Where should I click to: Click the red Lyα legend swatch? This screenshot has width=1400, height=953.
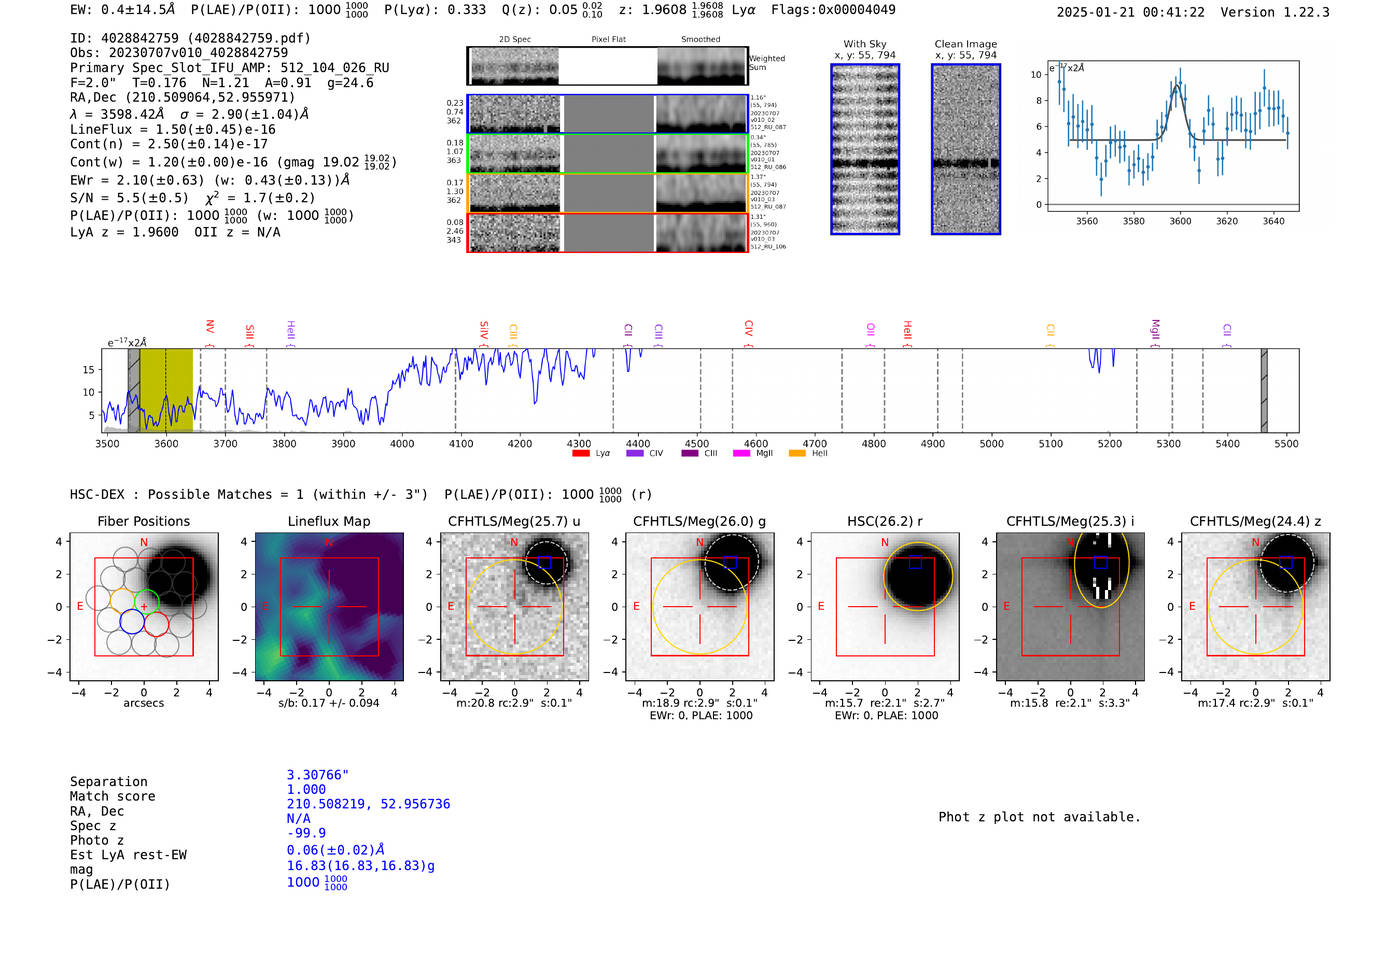(x=580, y=453)
